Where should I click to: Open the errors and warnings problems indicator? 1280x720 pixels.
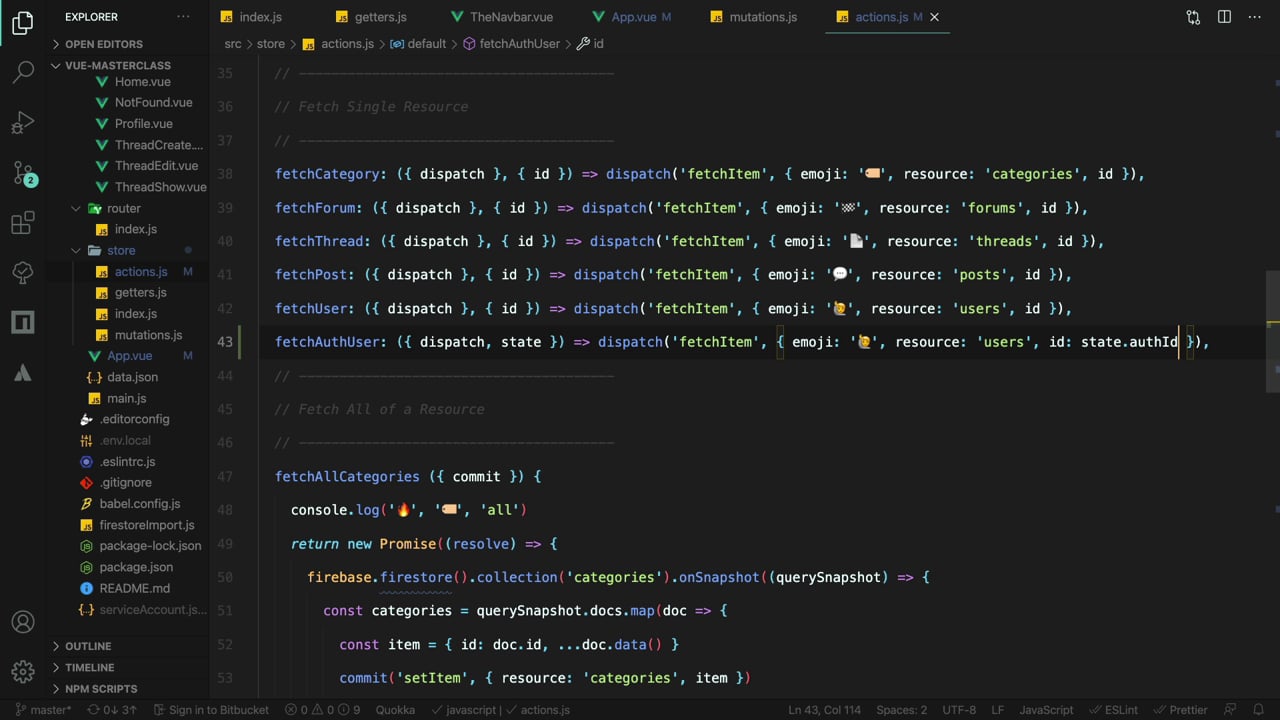click(322, 710)
